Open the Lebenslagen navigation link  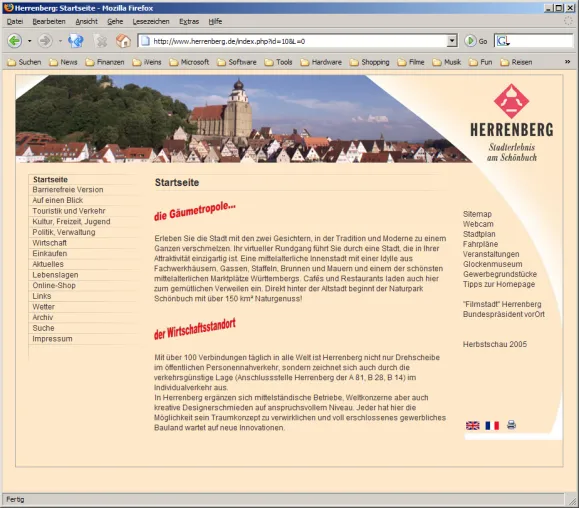coord(55,275)
